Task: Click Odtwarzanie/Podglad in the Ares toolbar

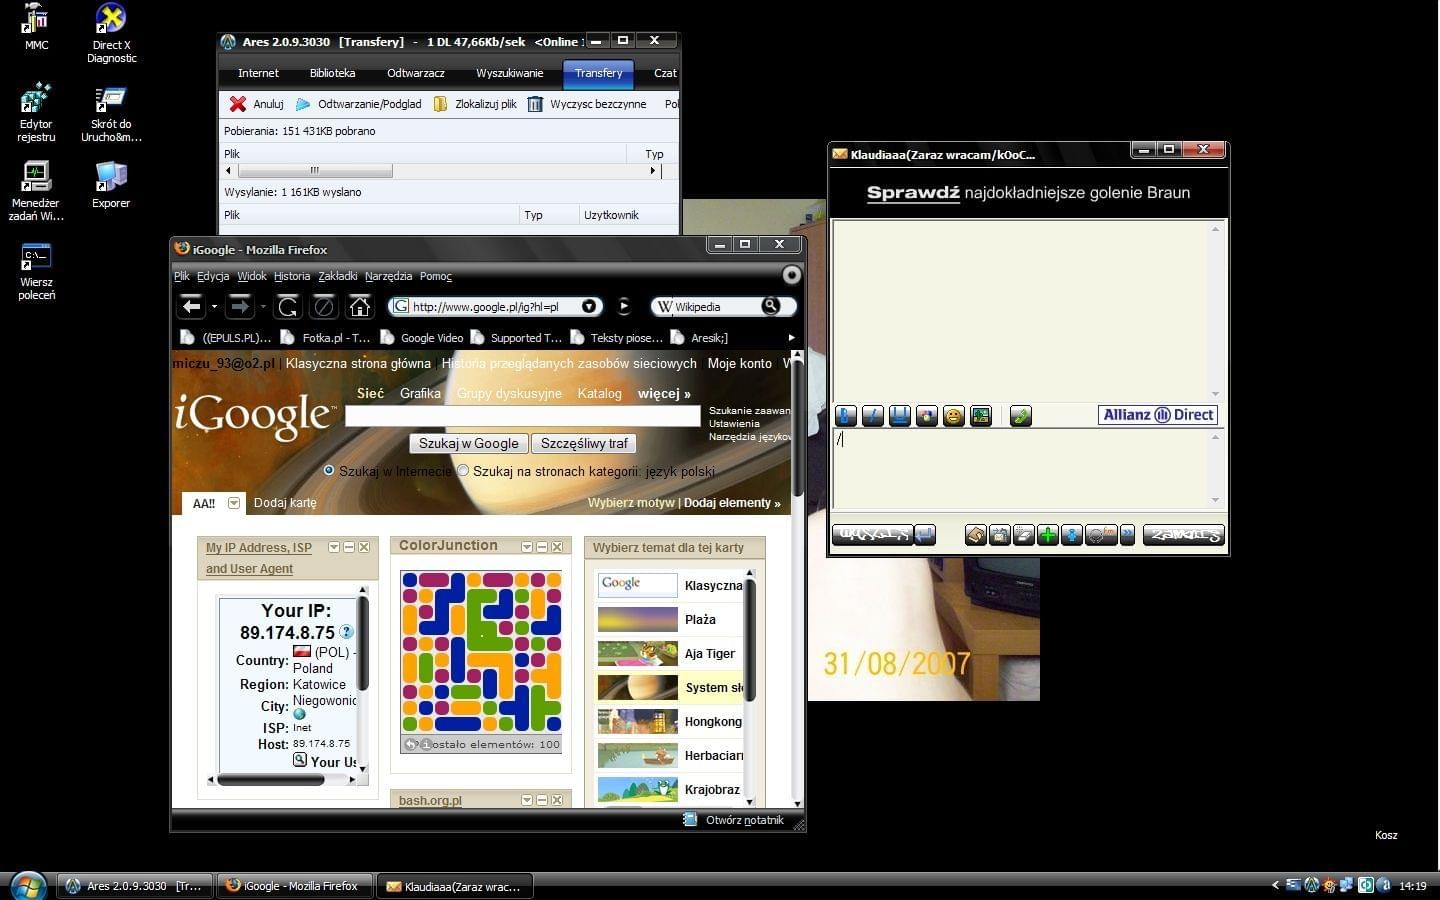Action: (x=360, y=104)
